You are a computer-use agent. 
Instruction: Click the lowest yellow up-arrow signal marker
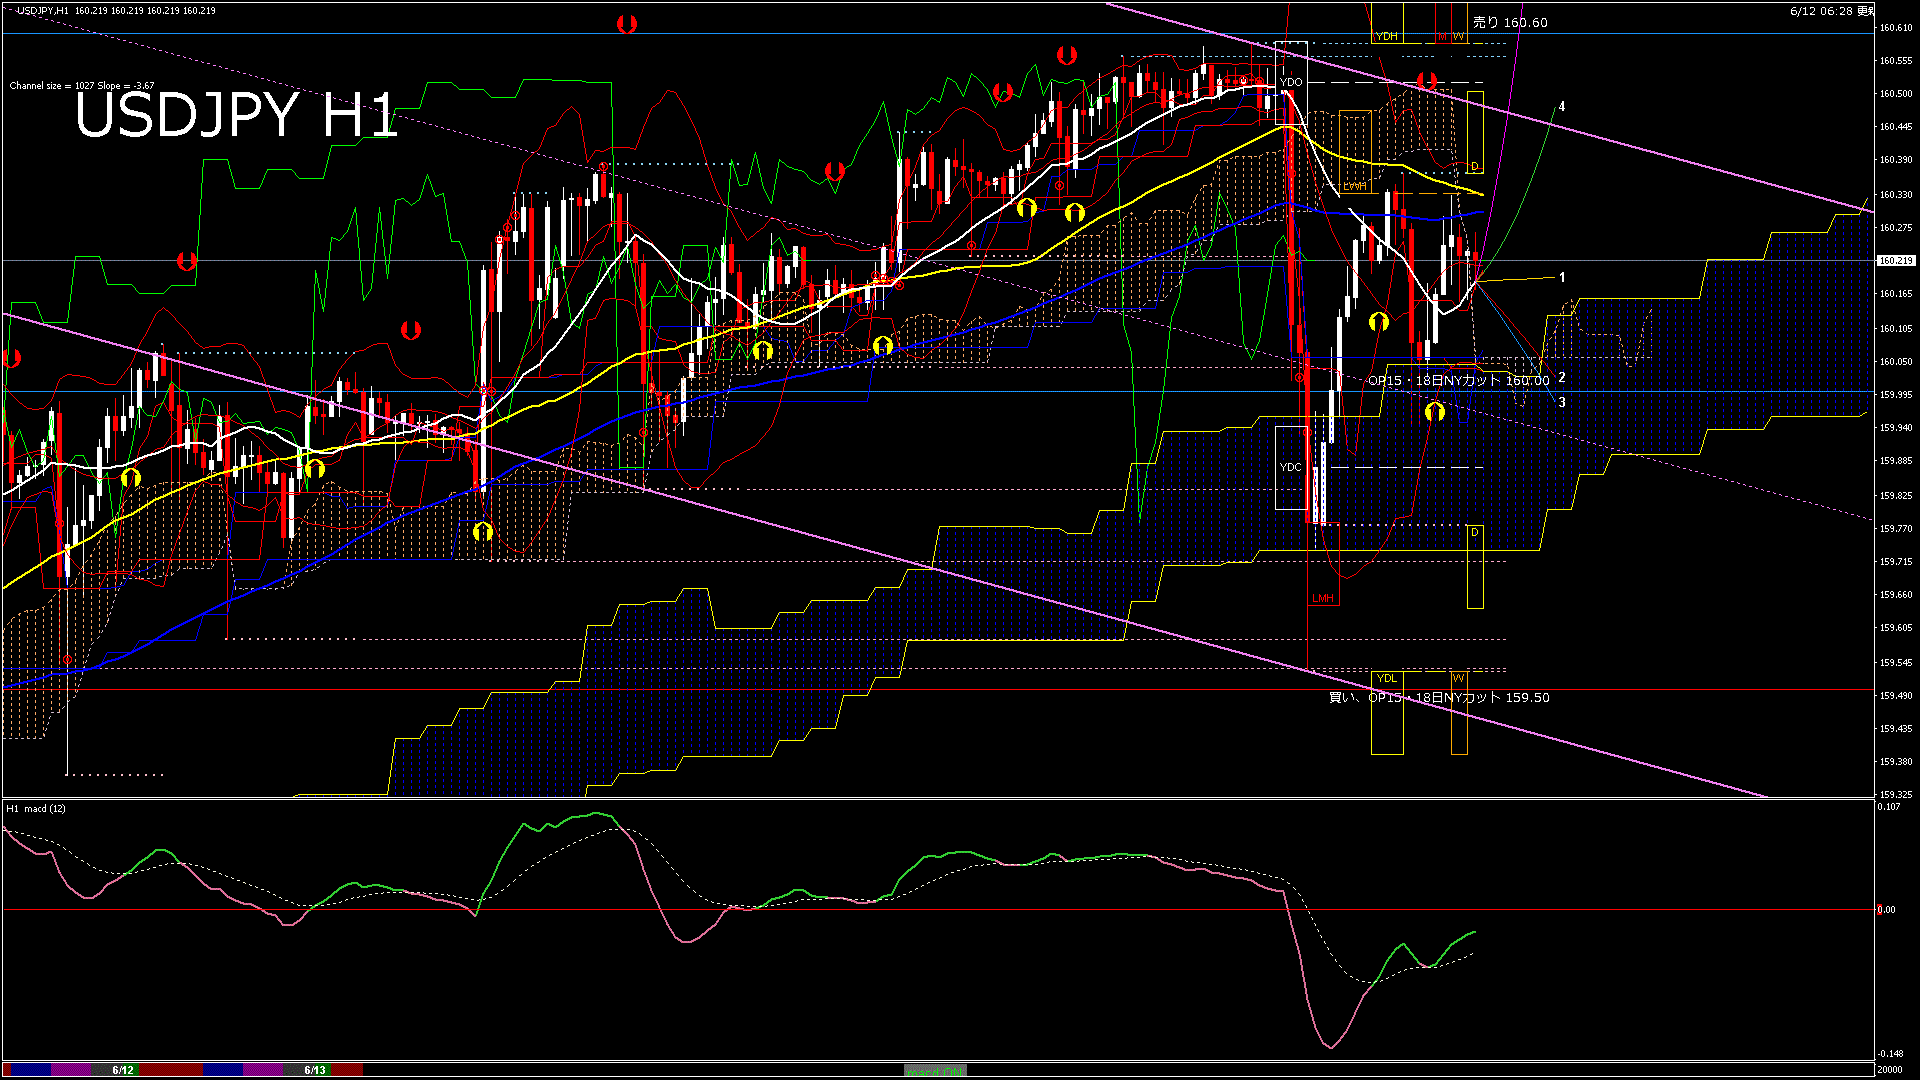[x=483, y=531]
